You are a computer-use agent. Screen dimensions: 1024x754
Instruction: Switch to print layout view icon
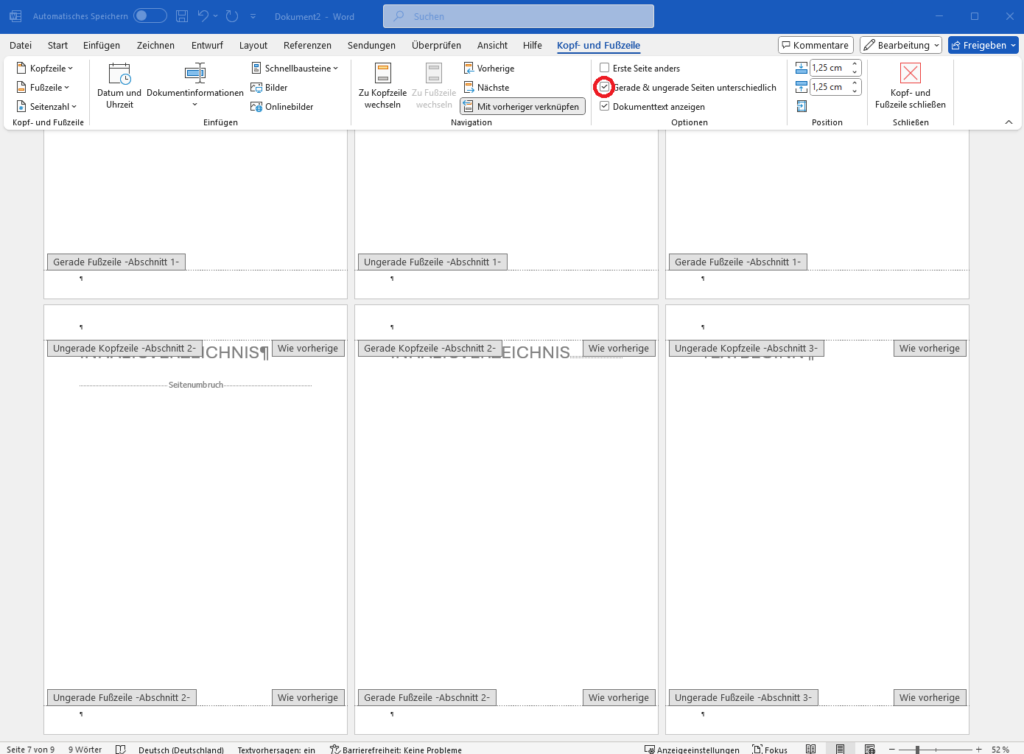coord(840,749)
